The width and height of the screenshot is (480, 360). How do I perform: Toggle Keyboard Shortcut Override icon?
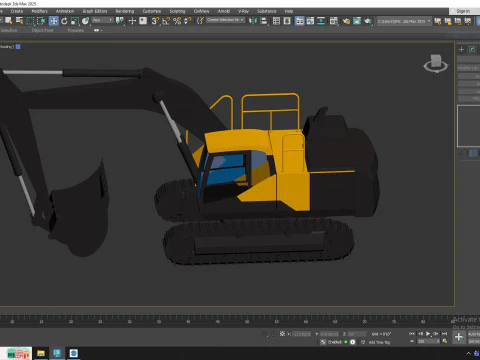[143, 21]
